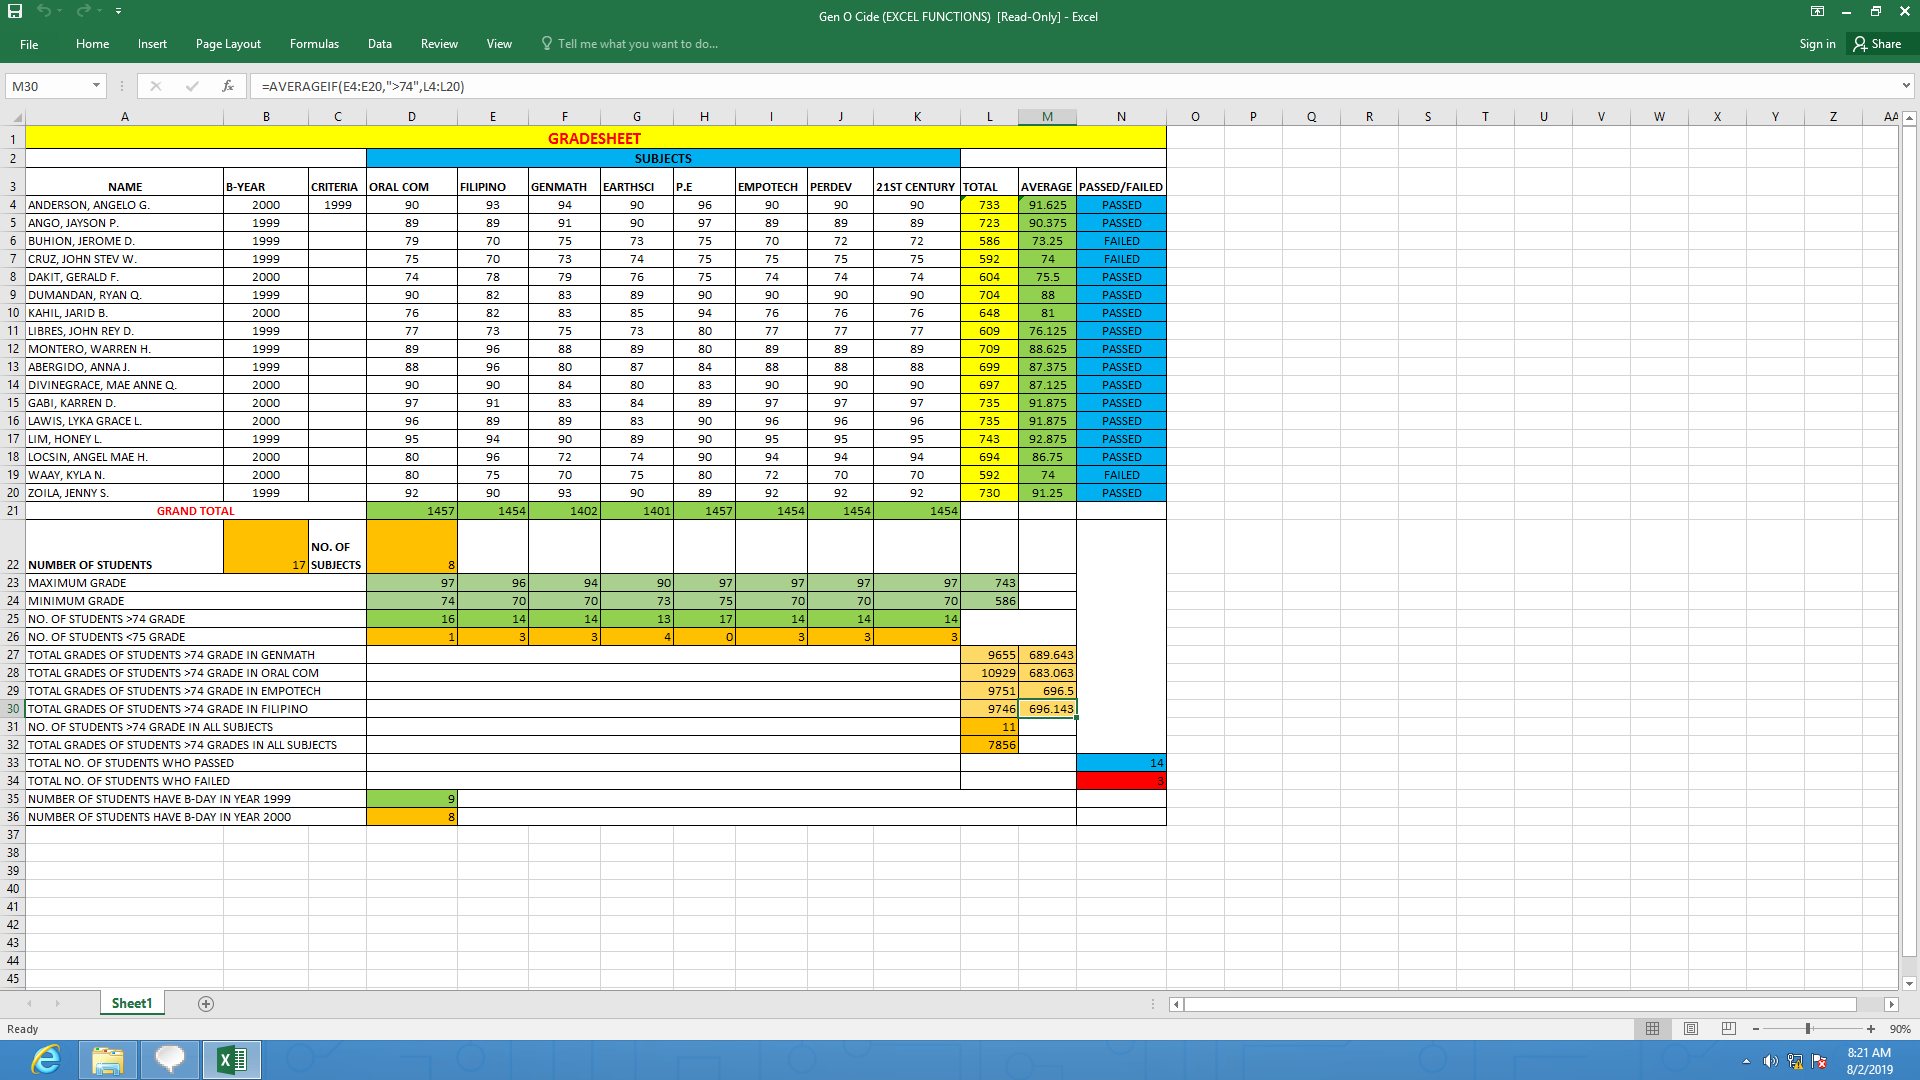
Task: Click the Insert Function fx icon
Action: [228, 86]
